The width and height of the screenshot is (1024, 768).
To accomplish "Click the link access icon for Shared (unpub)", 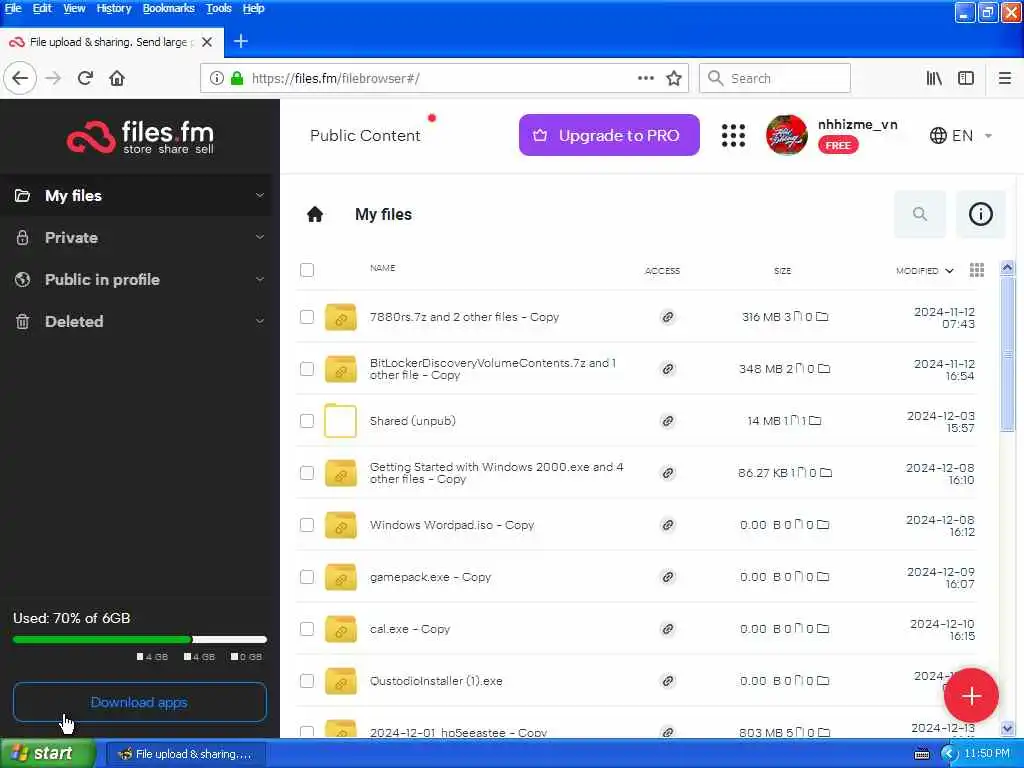I will pos(667,421).
